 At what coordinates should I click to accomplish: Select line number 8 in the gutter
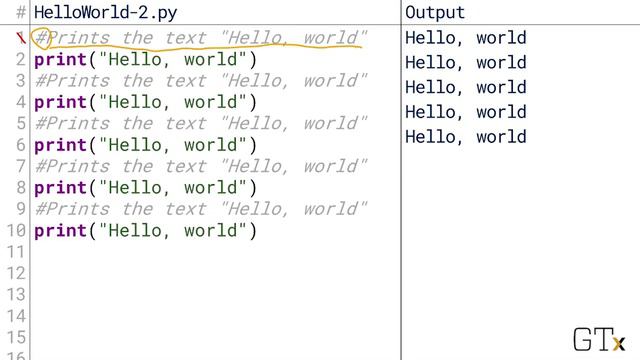[x=20, y=188]
